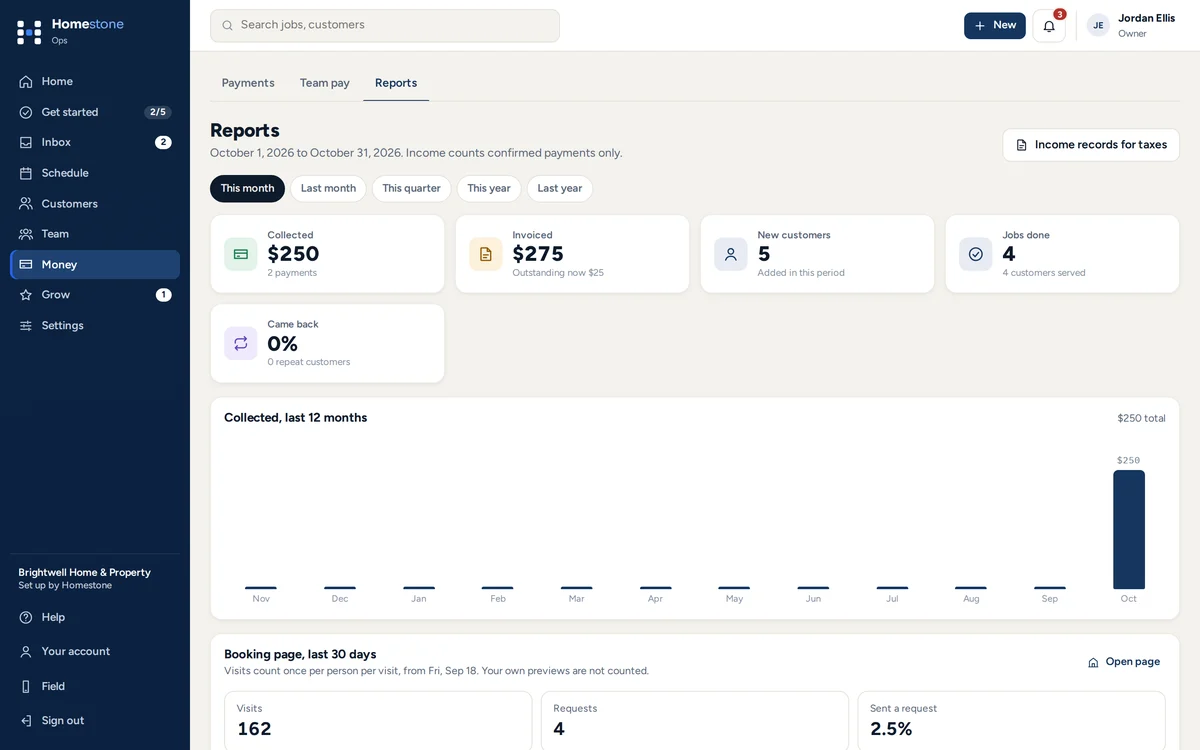Select the Last year period filter

(559, 188)
